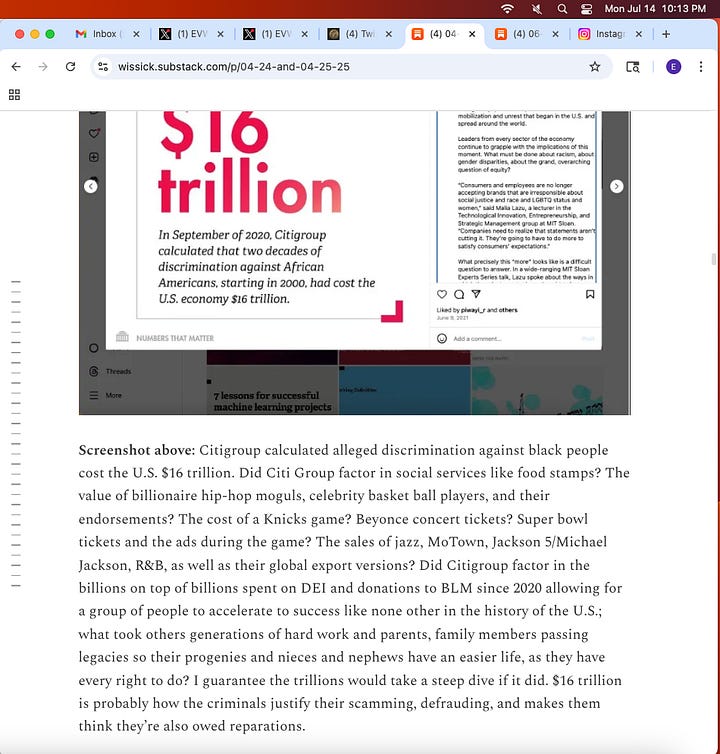The image size is (720, 754).
Task: Open More menu in Instagram sidebar
Action: coord(105,395)
